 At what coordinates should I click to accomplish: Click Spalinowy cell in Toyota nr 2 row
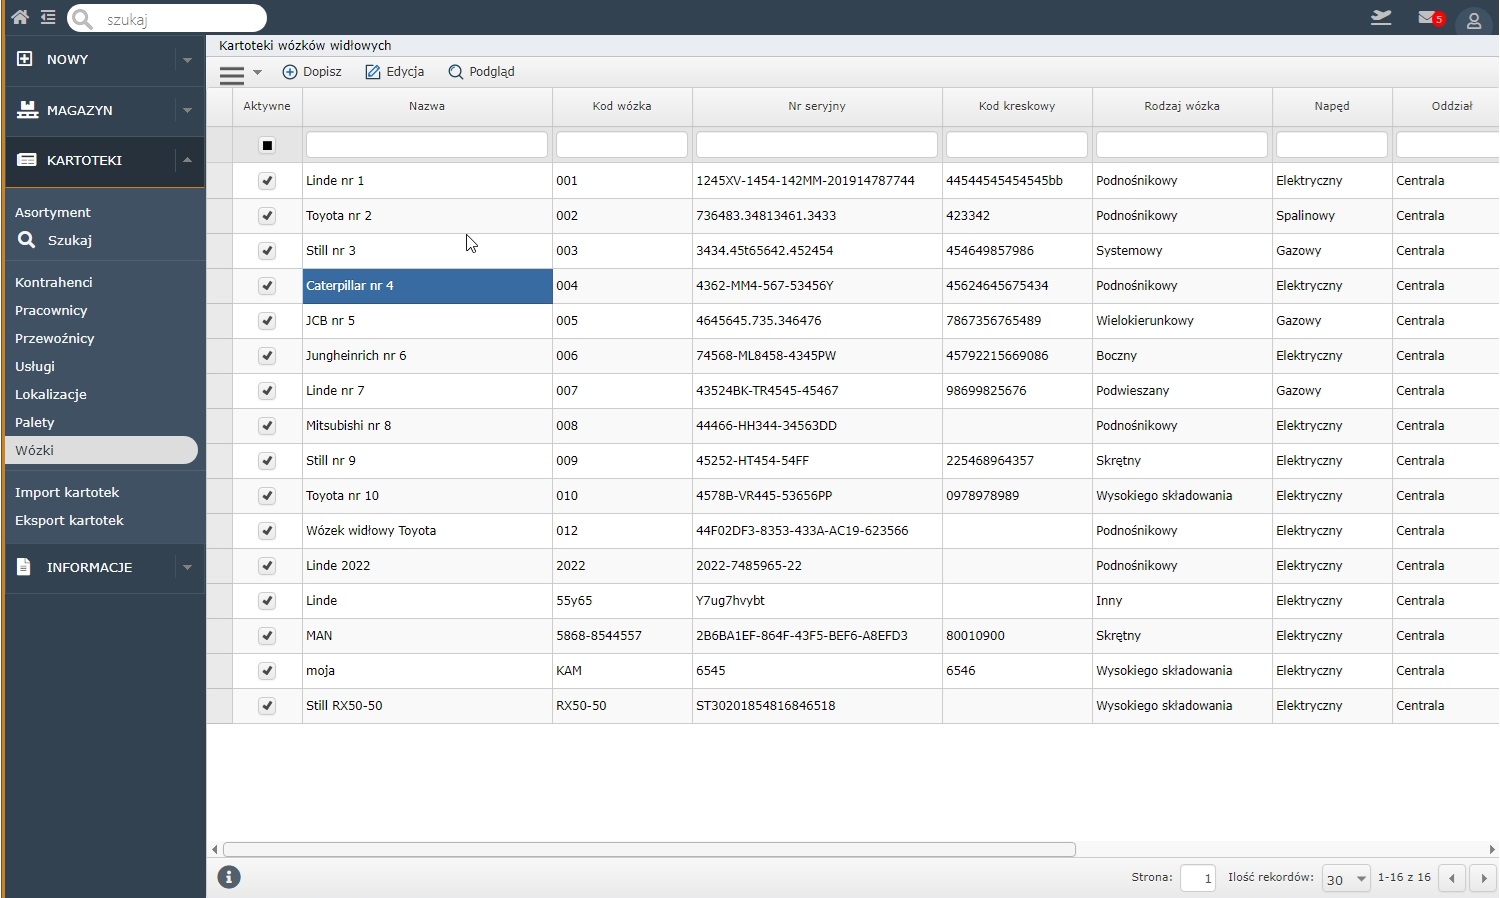(1332, 216)
